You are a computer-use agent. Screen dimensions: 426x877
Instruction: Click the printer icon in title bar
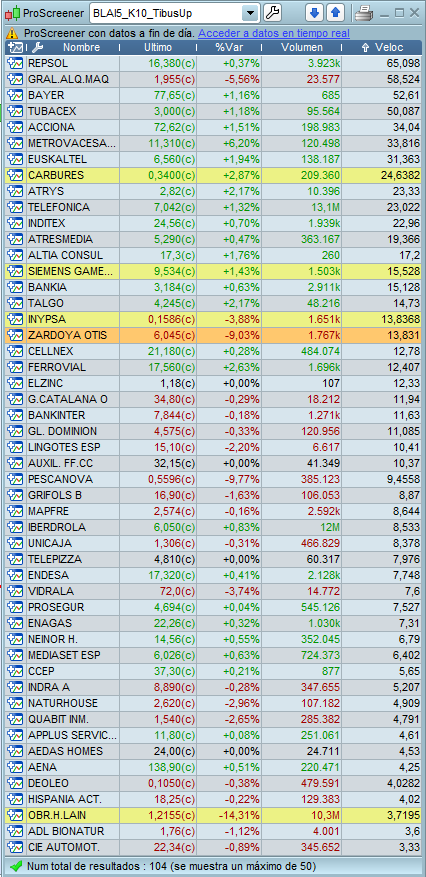click(364, 12)
